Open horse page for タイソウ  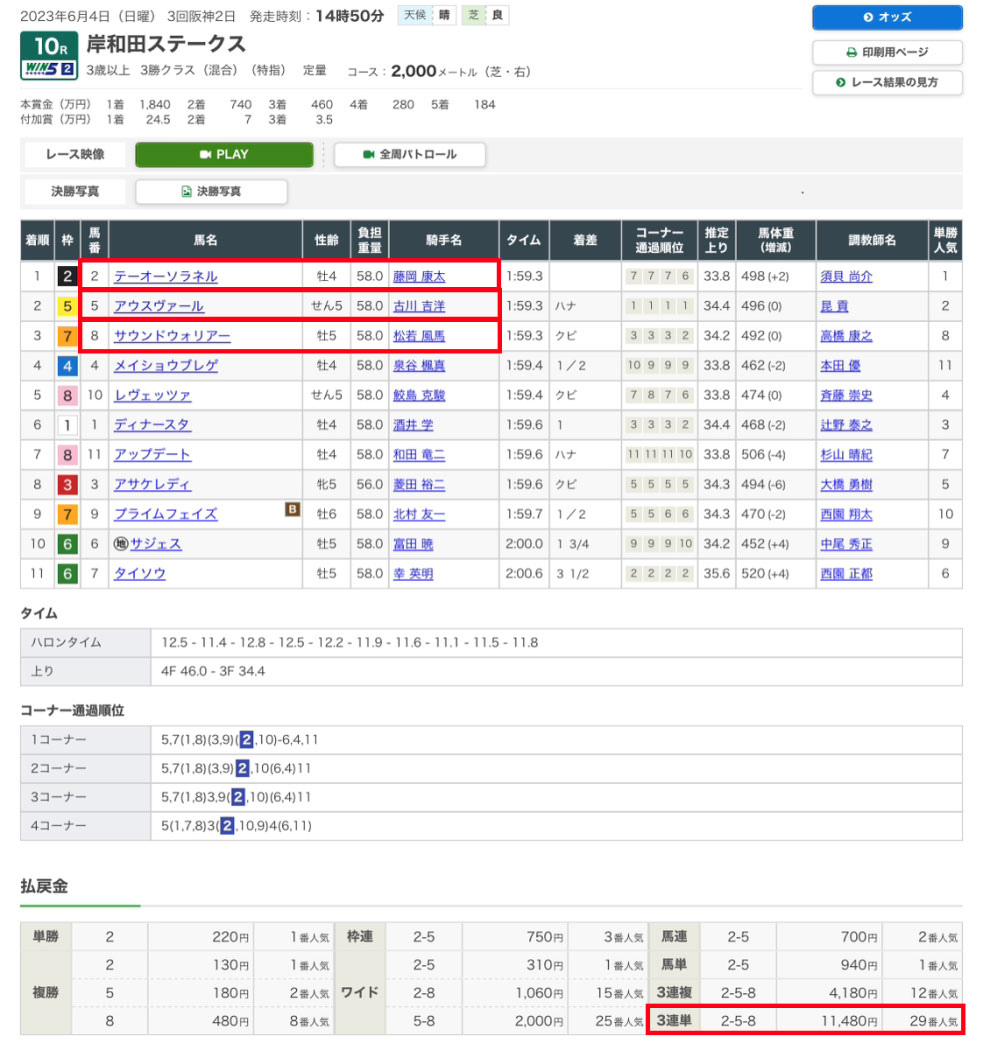point(140,574)
